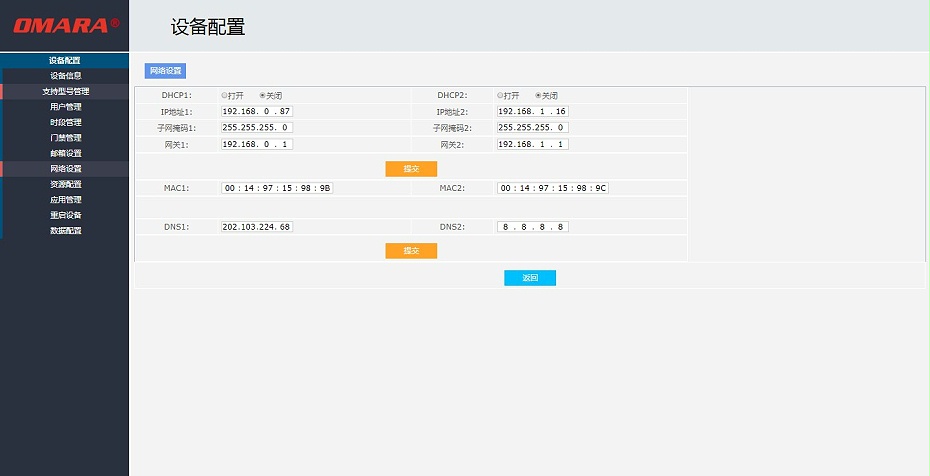Viewport: 930px width, 476px height.
Task: Select DHCP1 关闭 radio option
Action: 262,95
